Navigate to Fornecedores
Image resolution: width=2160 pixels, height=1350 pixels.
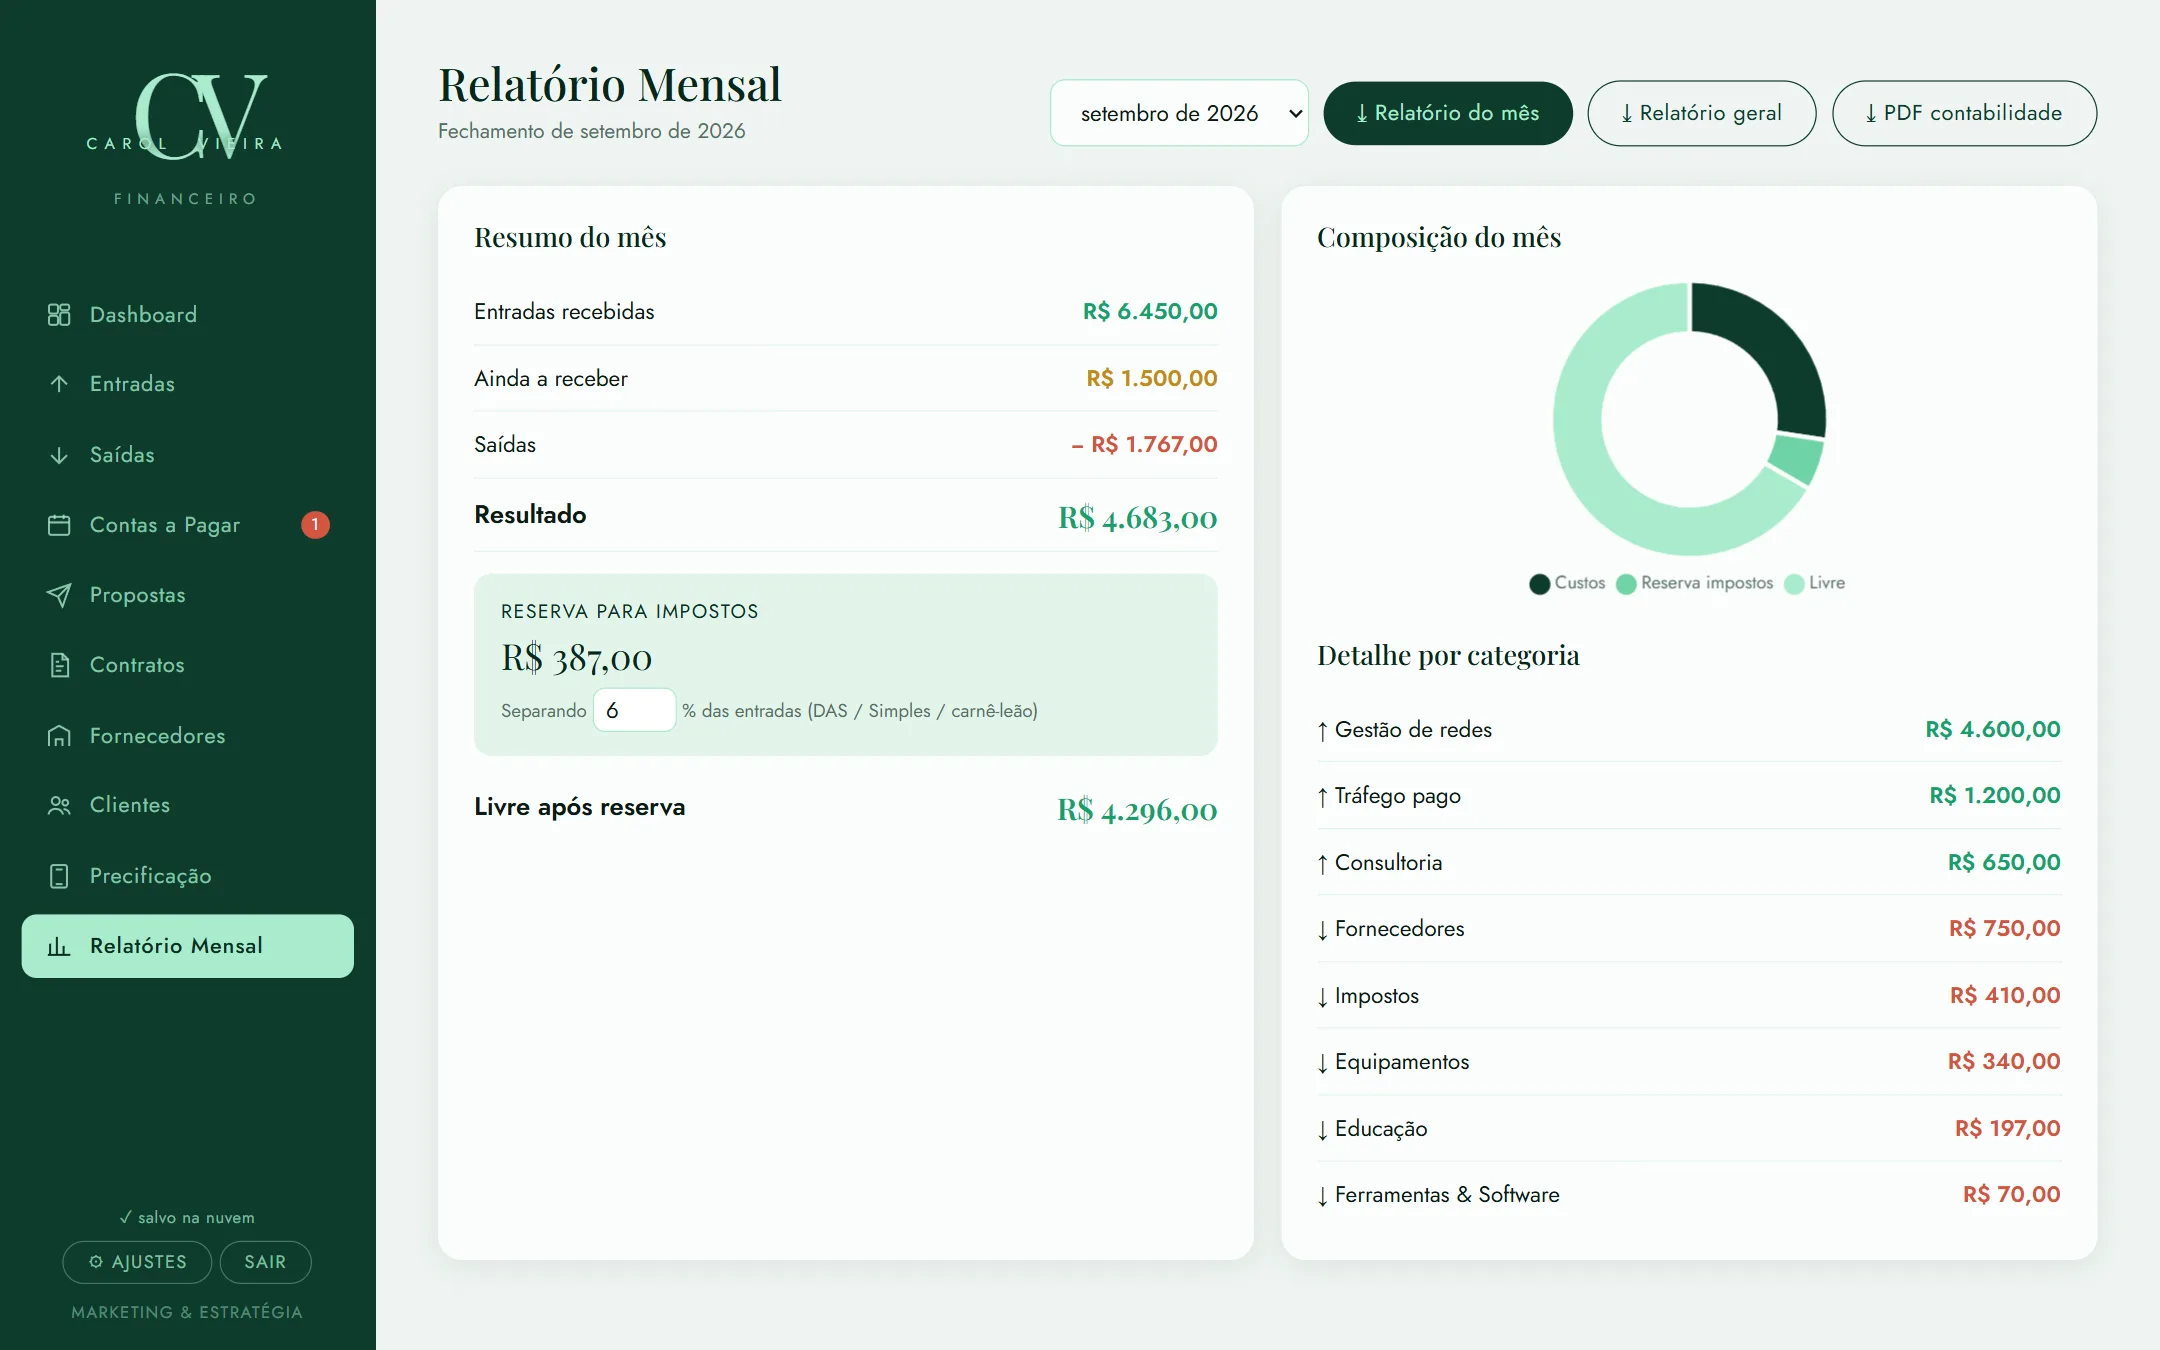point(188,736)
